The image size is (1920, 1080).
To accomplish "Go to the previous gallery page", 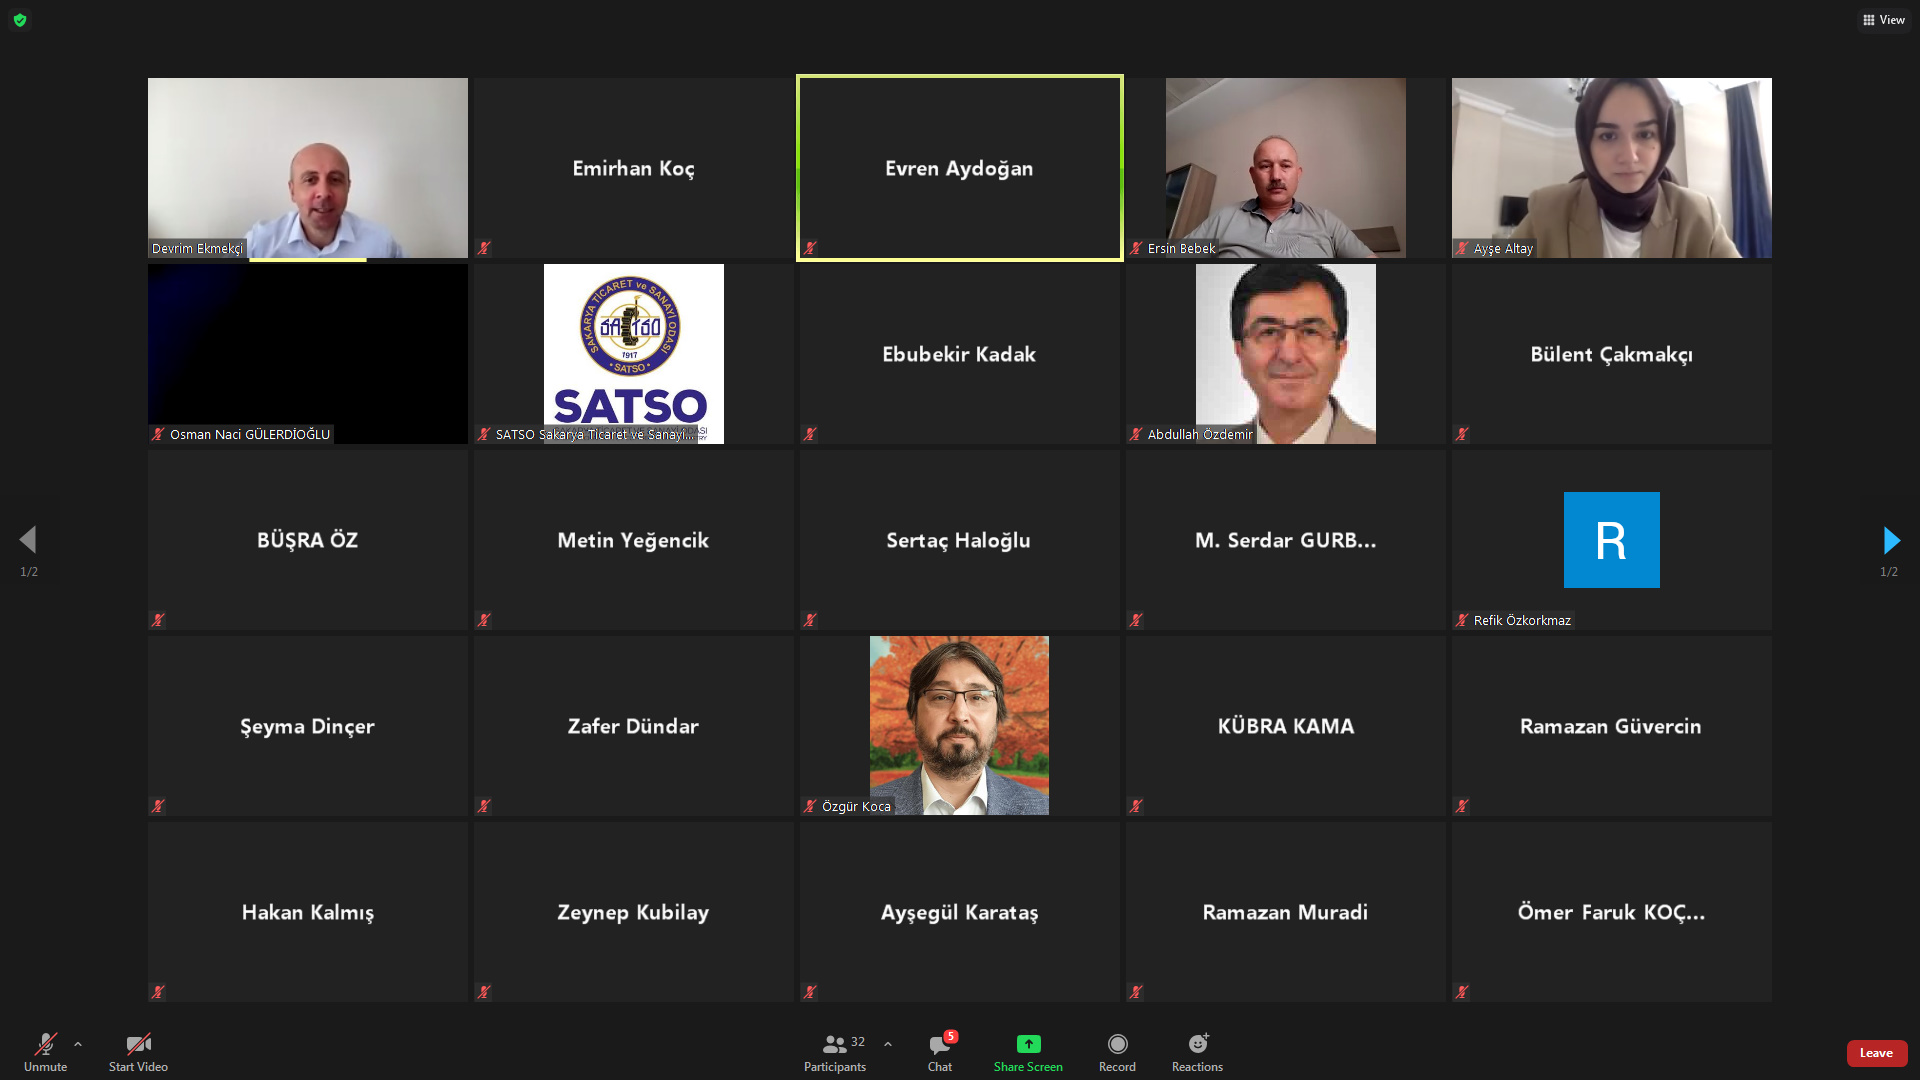I will (x=28, y=541).
